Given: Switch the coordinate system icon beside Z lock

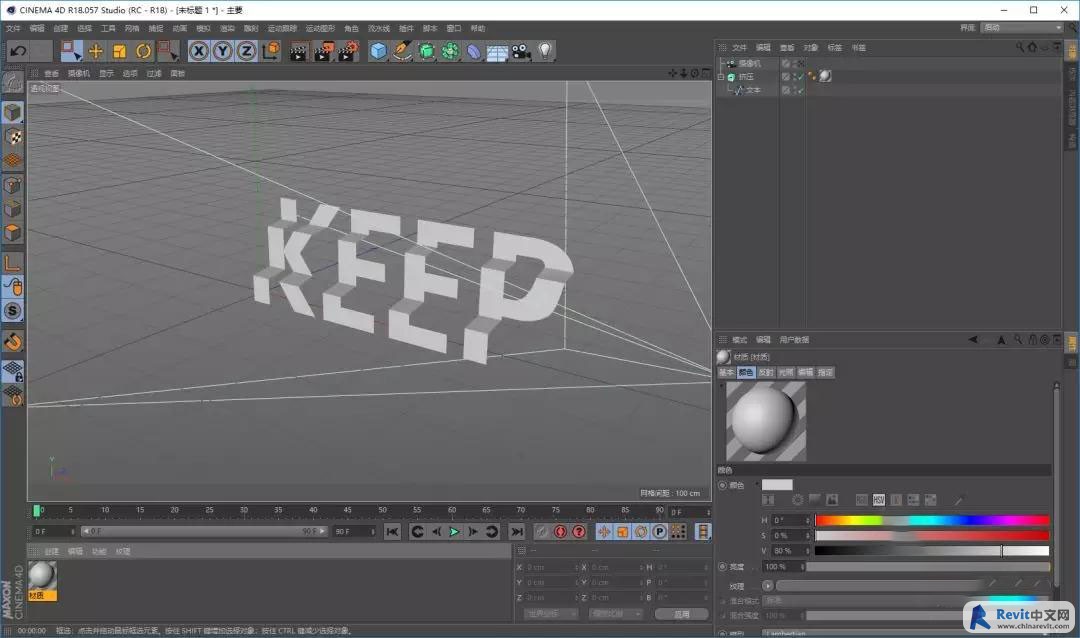Looking at the screenshot, I should 271,51.
